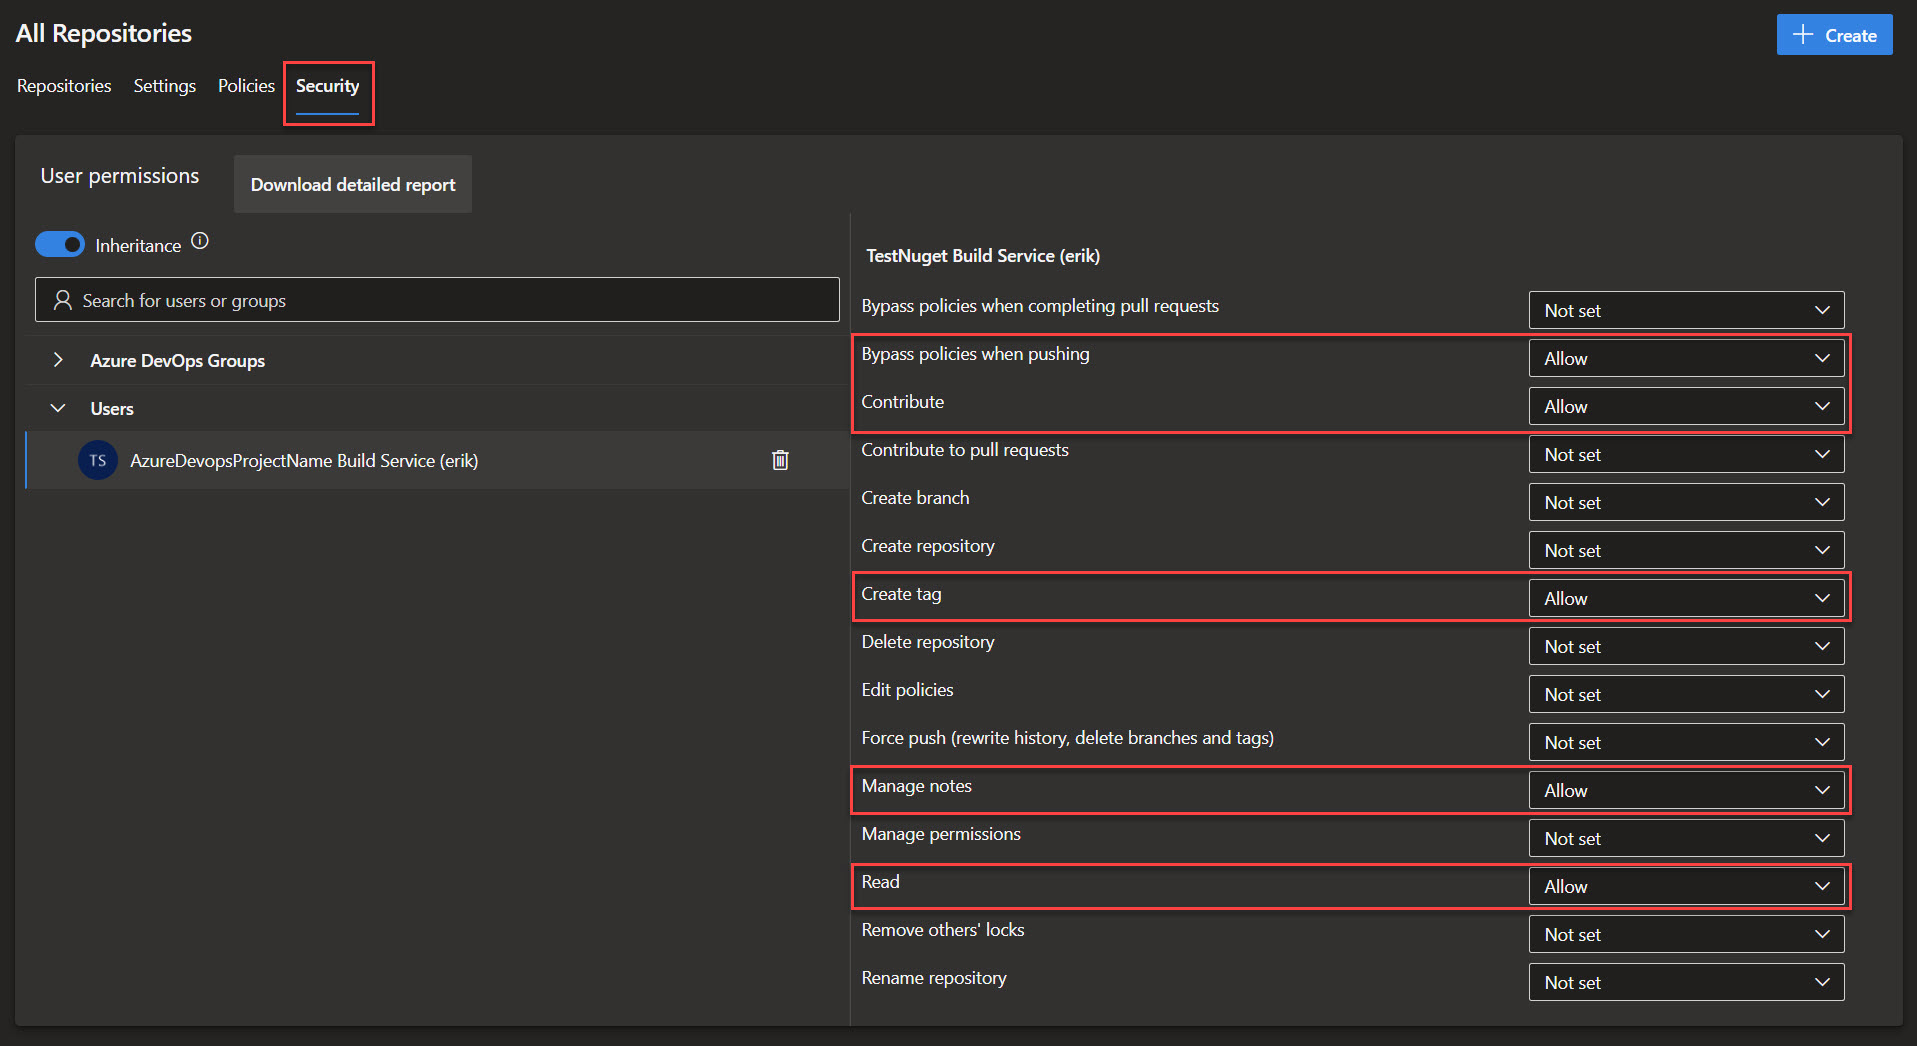Click the Manage notes label
This screenshot has height=1046, width=1917.
coord(916,786)
